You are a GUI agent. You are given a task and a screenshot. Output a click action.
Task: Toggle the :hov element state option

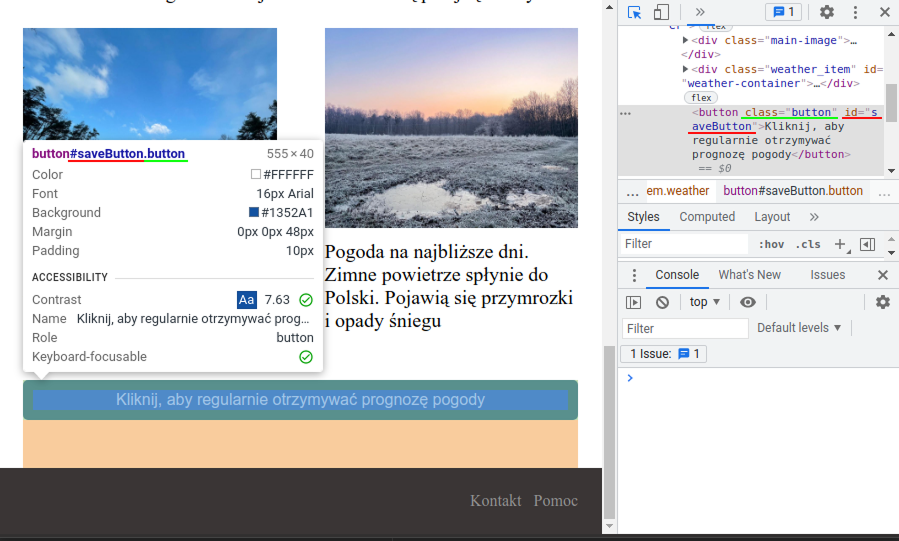click(x=771, y=244)
